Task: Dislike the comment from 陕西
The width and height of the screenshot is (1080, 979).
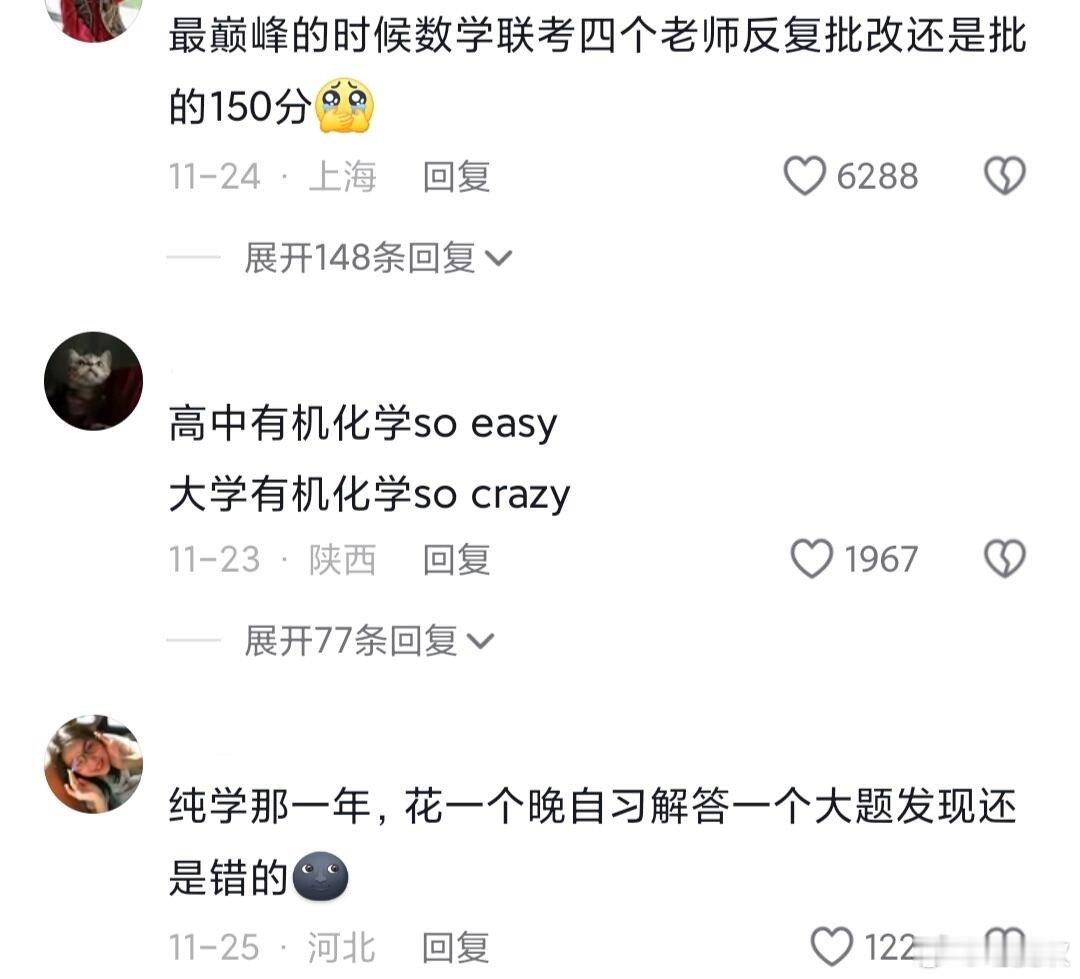Action: [1005, 559]
